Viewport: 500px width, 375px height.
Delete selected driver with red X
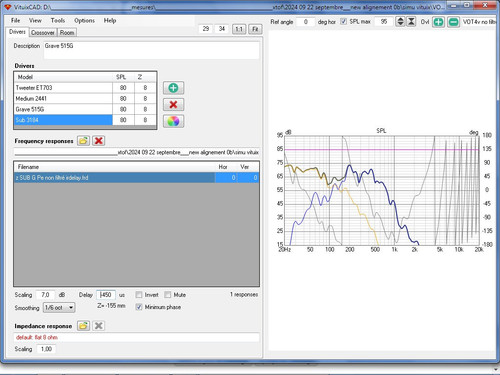click(173, 105)
